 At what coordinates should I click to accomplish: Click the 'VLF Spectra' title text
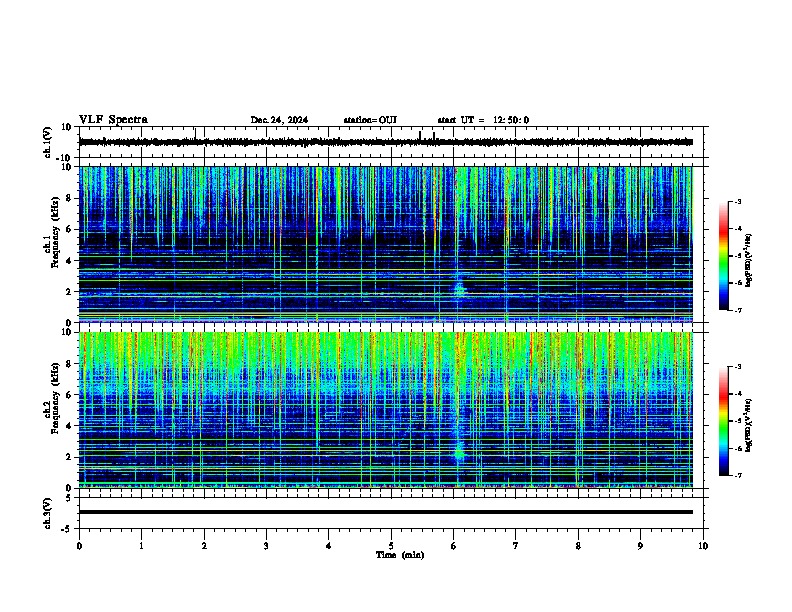click(x=113, y=120)
